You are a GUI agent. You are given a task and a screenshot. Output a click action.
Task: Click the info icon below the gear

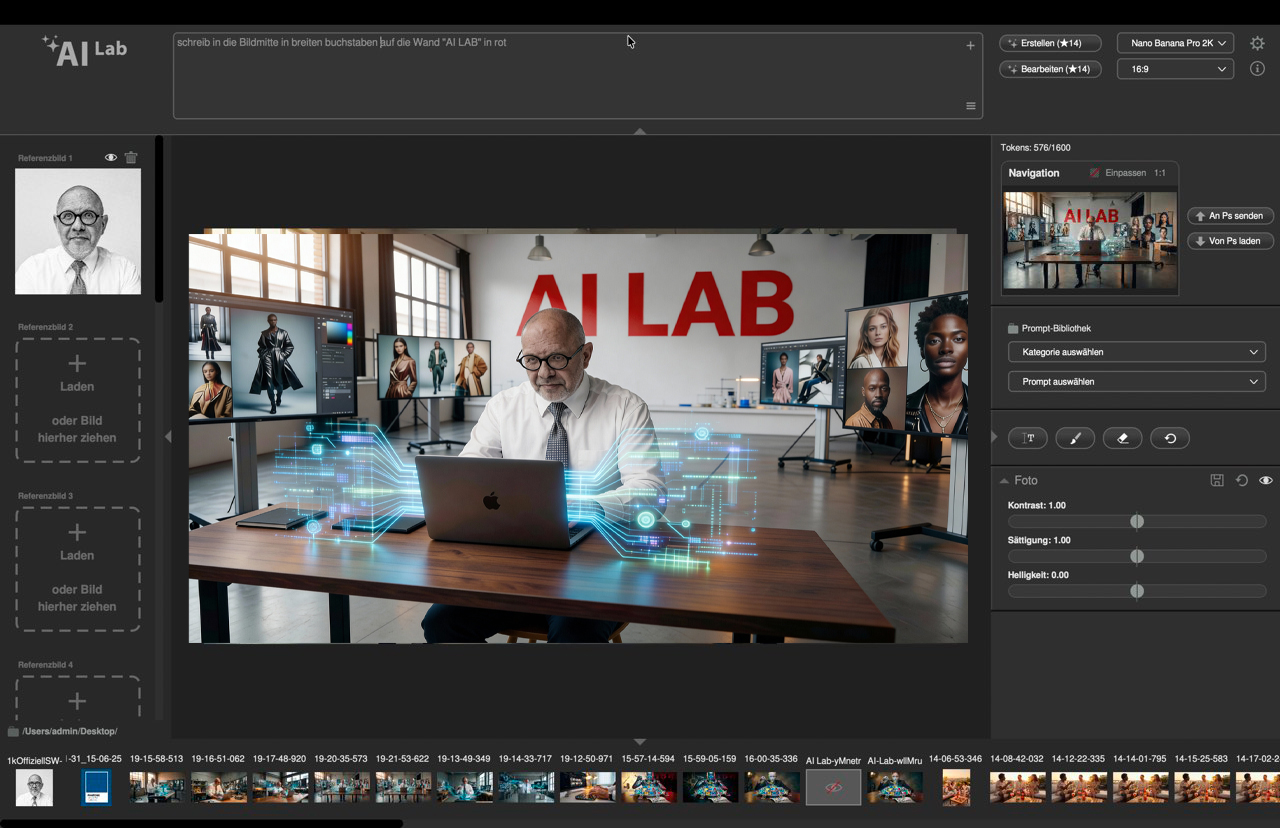pos(1257,69)
